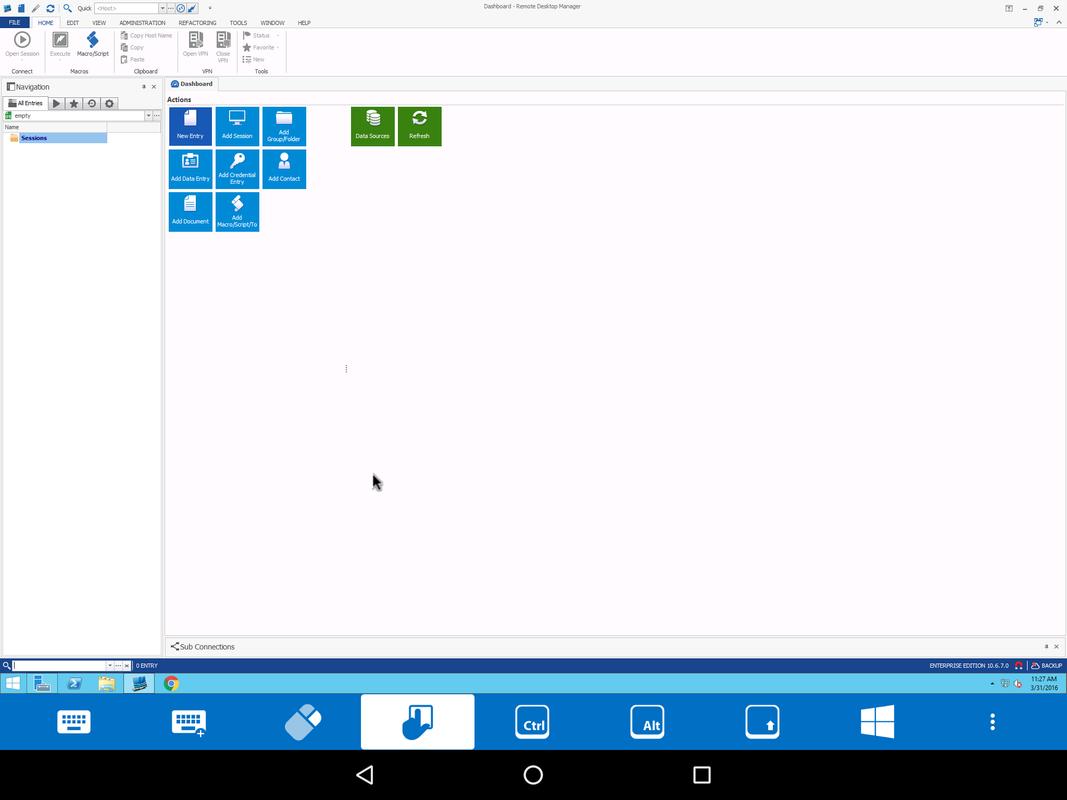The height and width of the screenshot is (800, 1067).
Task: Click Copy Host Name in Clipboard group
Action: [146, 35]
